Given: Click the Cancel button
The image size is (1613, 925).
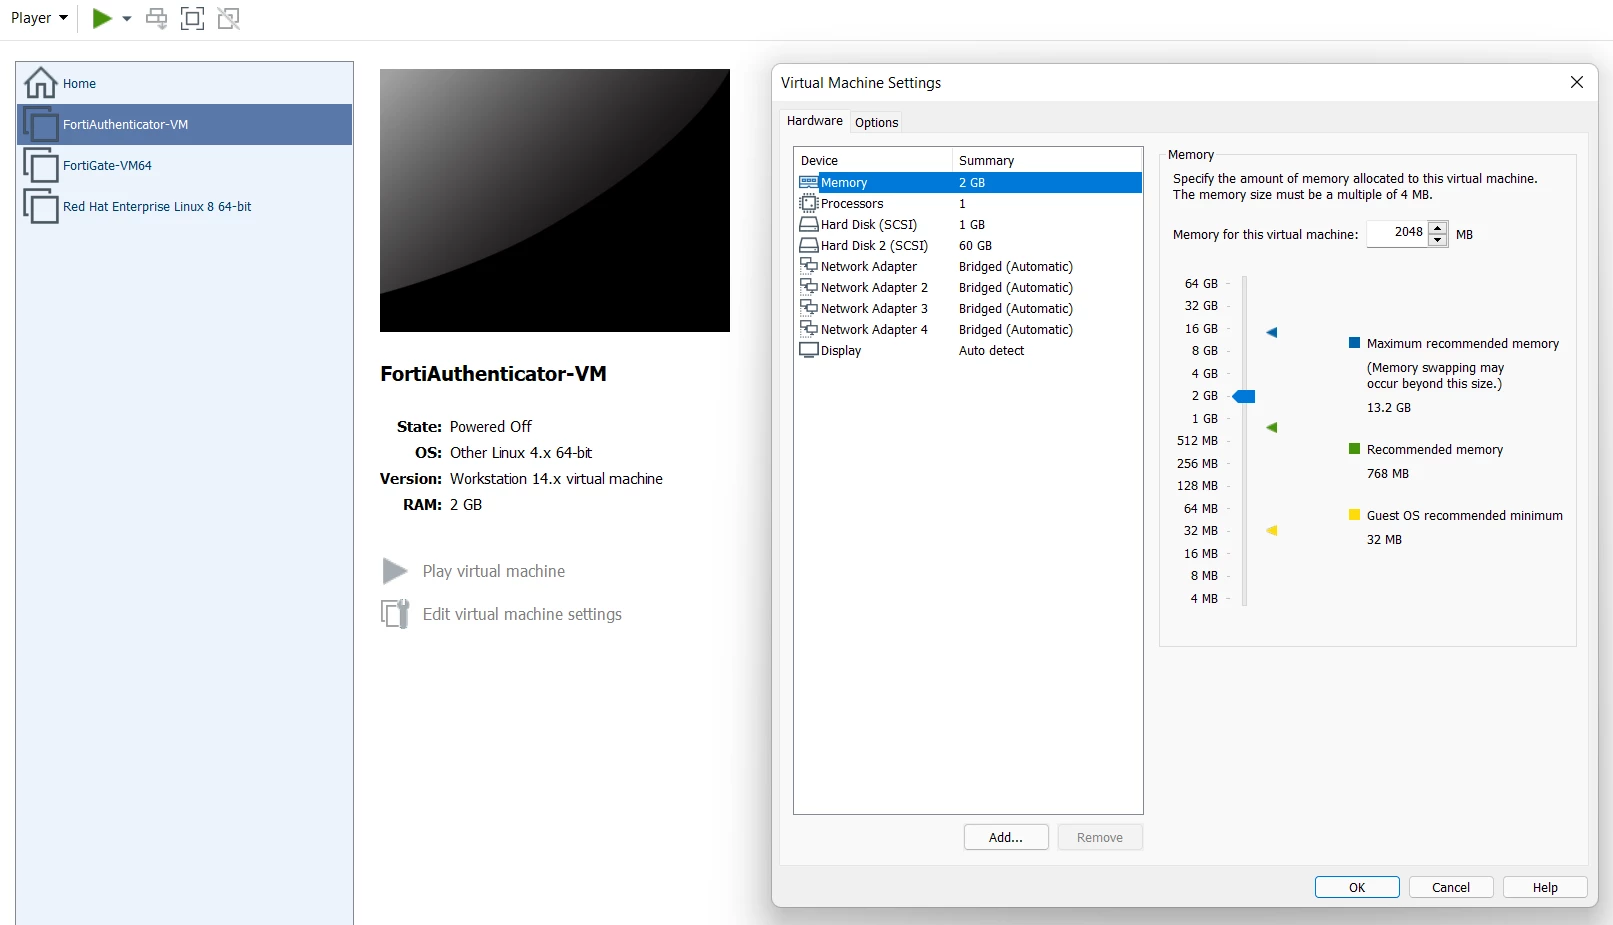Looking at the screenshot, I should click(1451, 888).
